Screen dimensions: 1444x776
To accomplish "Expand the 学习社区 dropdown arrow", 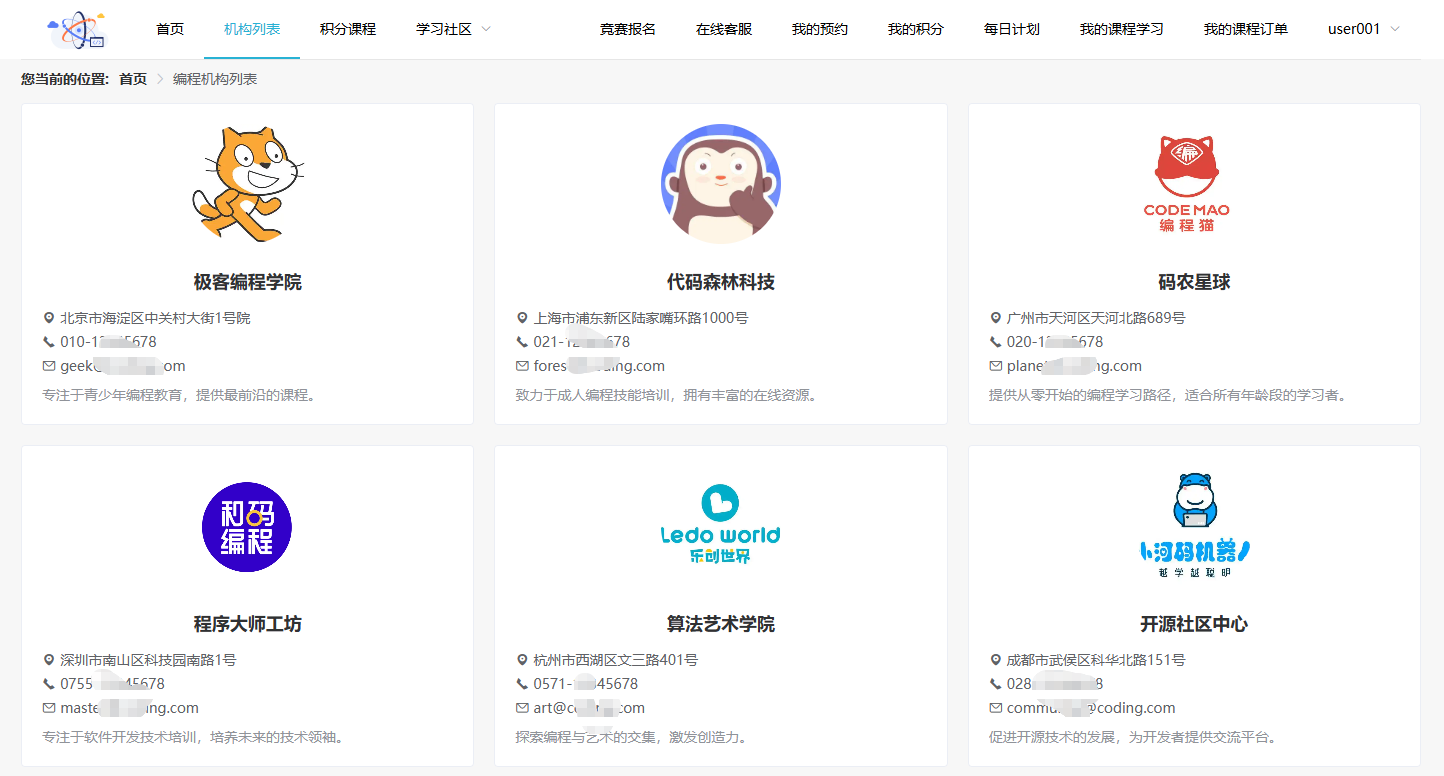I will [x=486, y=29].
